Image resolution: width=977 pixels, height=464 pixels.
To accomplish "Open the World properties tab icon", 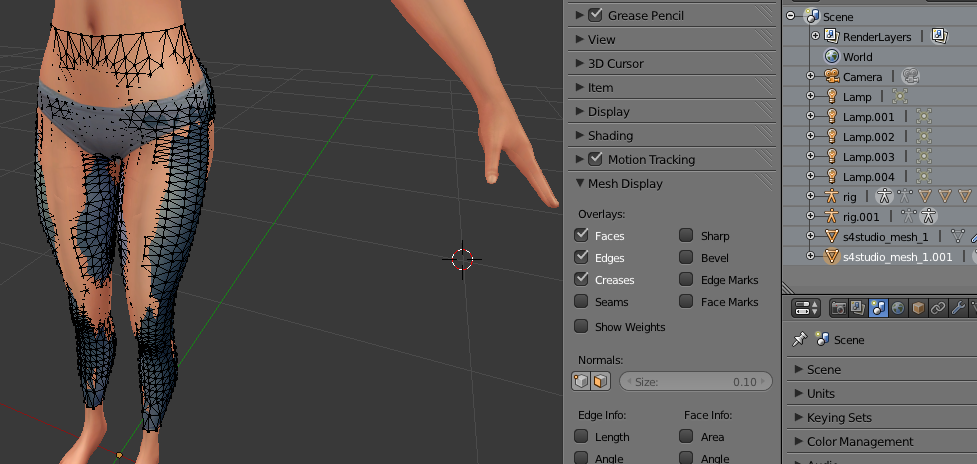I will [x=898, y=308].
